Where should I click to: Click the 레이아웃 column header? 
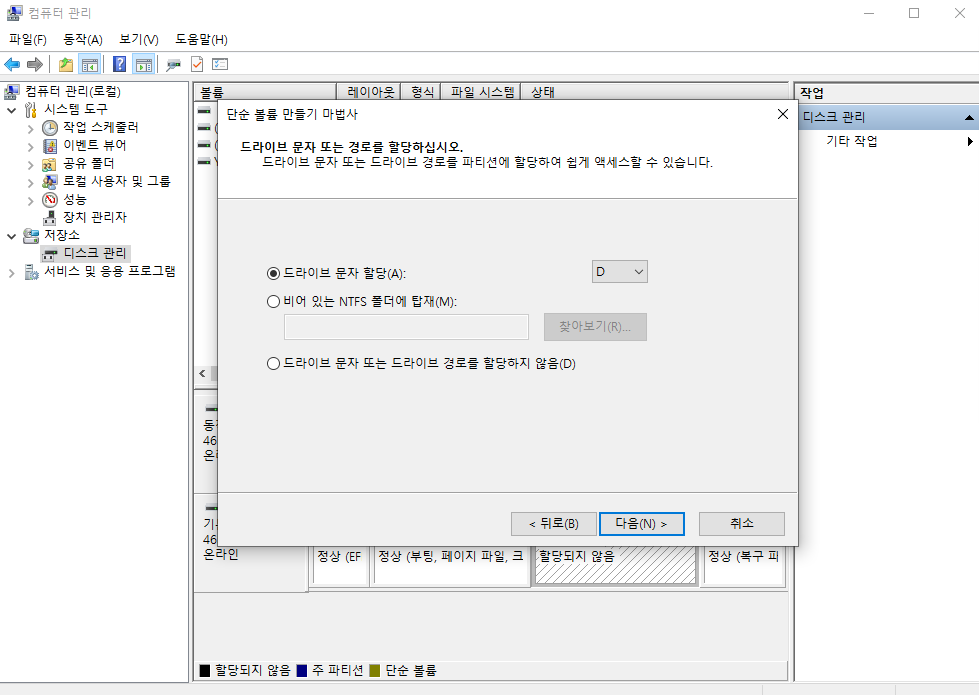click(370, 92)
